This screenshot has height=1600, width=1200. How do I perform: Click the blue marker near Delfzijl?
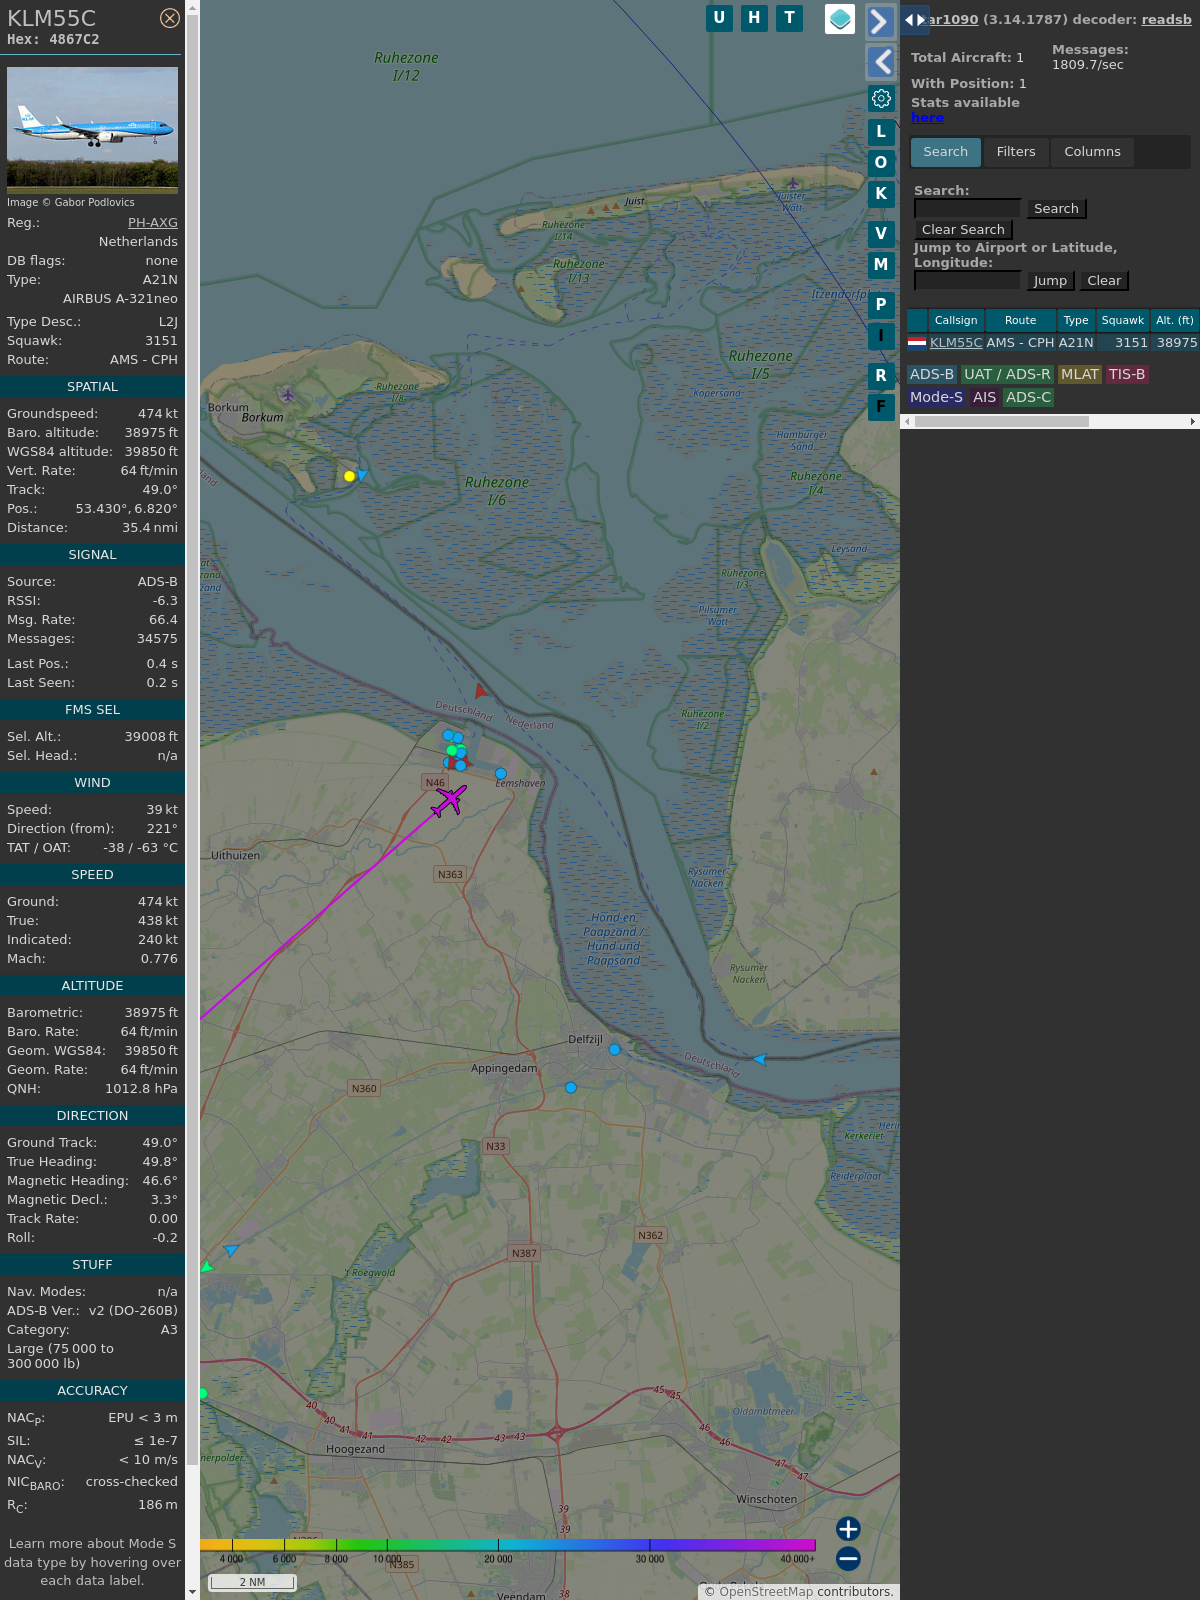pos(615,1049)
